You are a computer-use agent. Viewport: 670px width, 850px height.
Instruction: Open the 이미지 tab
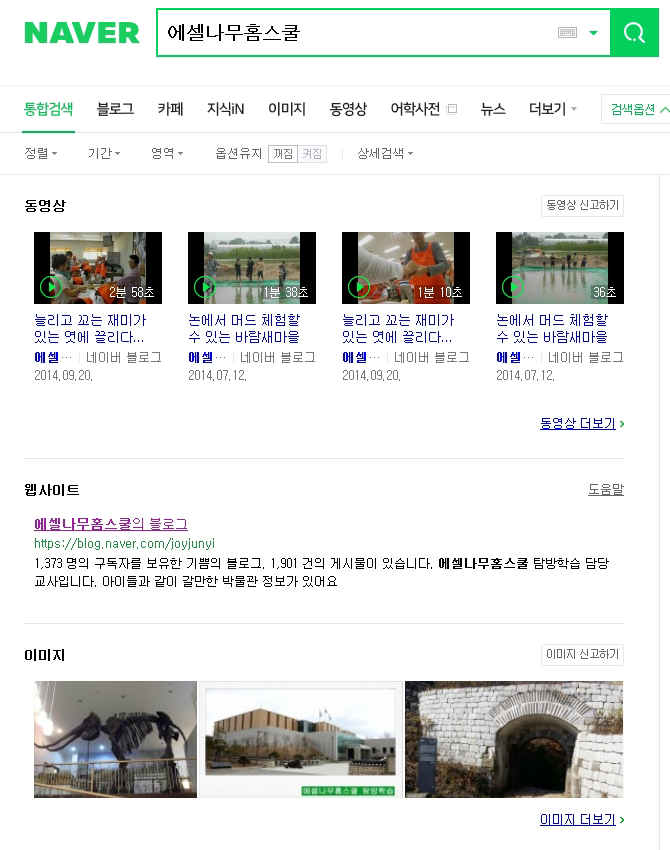287,109
